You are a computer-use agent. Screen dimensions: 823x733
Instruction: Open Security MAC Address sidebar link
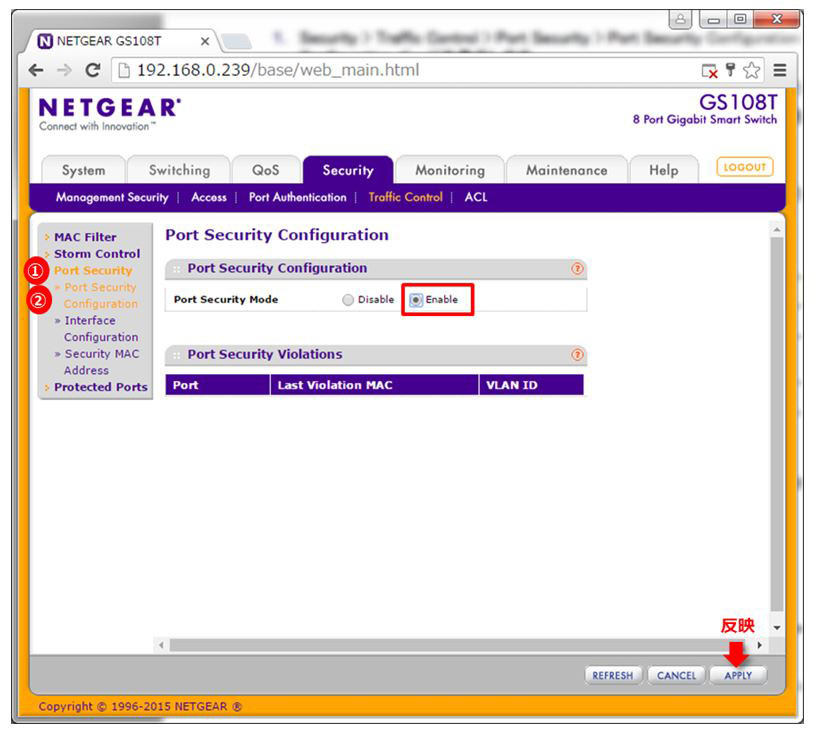(101, 362)
